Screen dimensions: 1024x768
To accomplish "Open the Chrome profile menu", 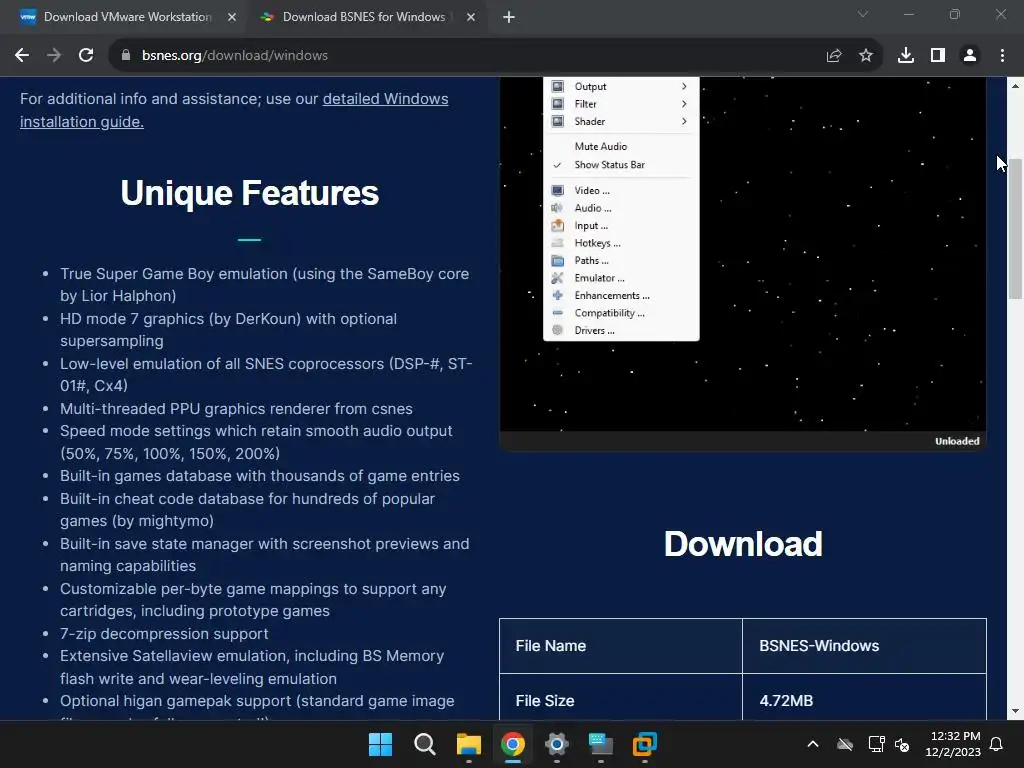I will (970, 56).
